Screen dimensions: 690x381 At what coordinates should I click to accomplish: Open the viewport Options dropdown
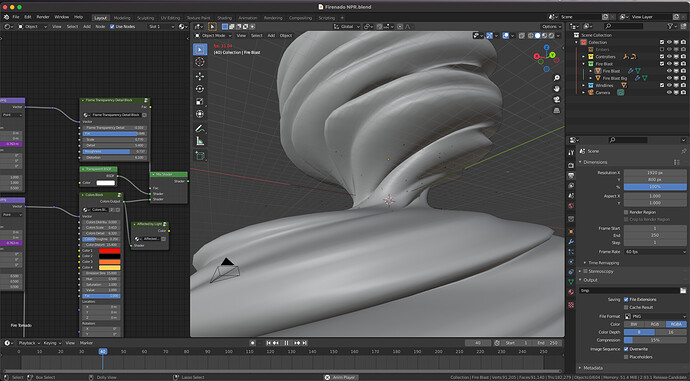click(551, 27)
